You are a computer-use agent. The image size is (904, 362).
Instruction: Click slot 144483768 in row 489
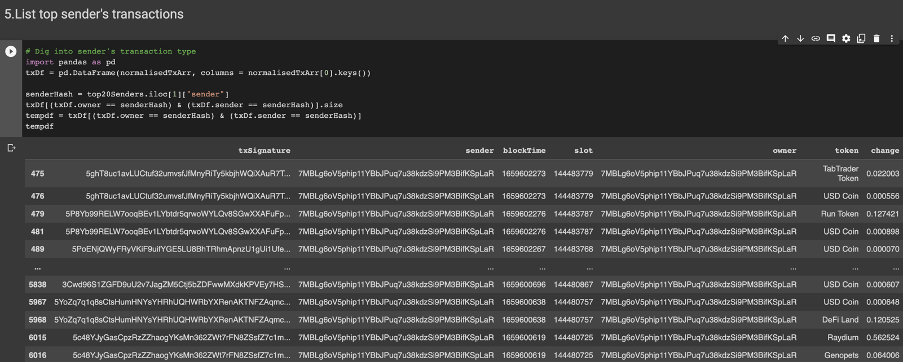click(x=573, y=249)
